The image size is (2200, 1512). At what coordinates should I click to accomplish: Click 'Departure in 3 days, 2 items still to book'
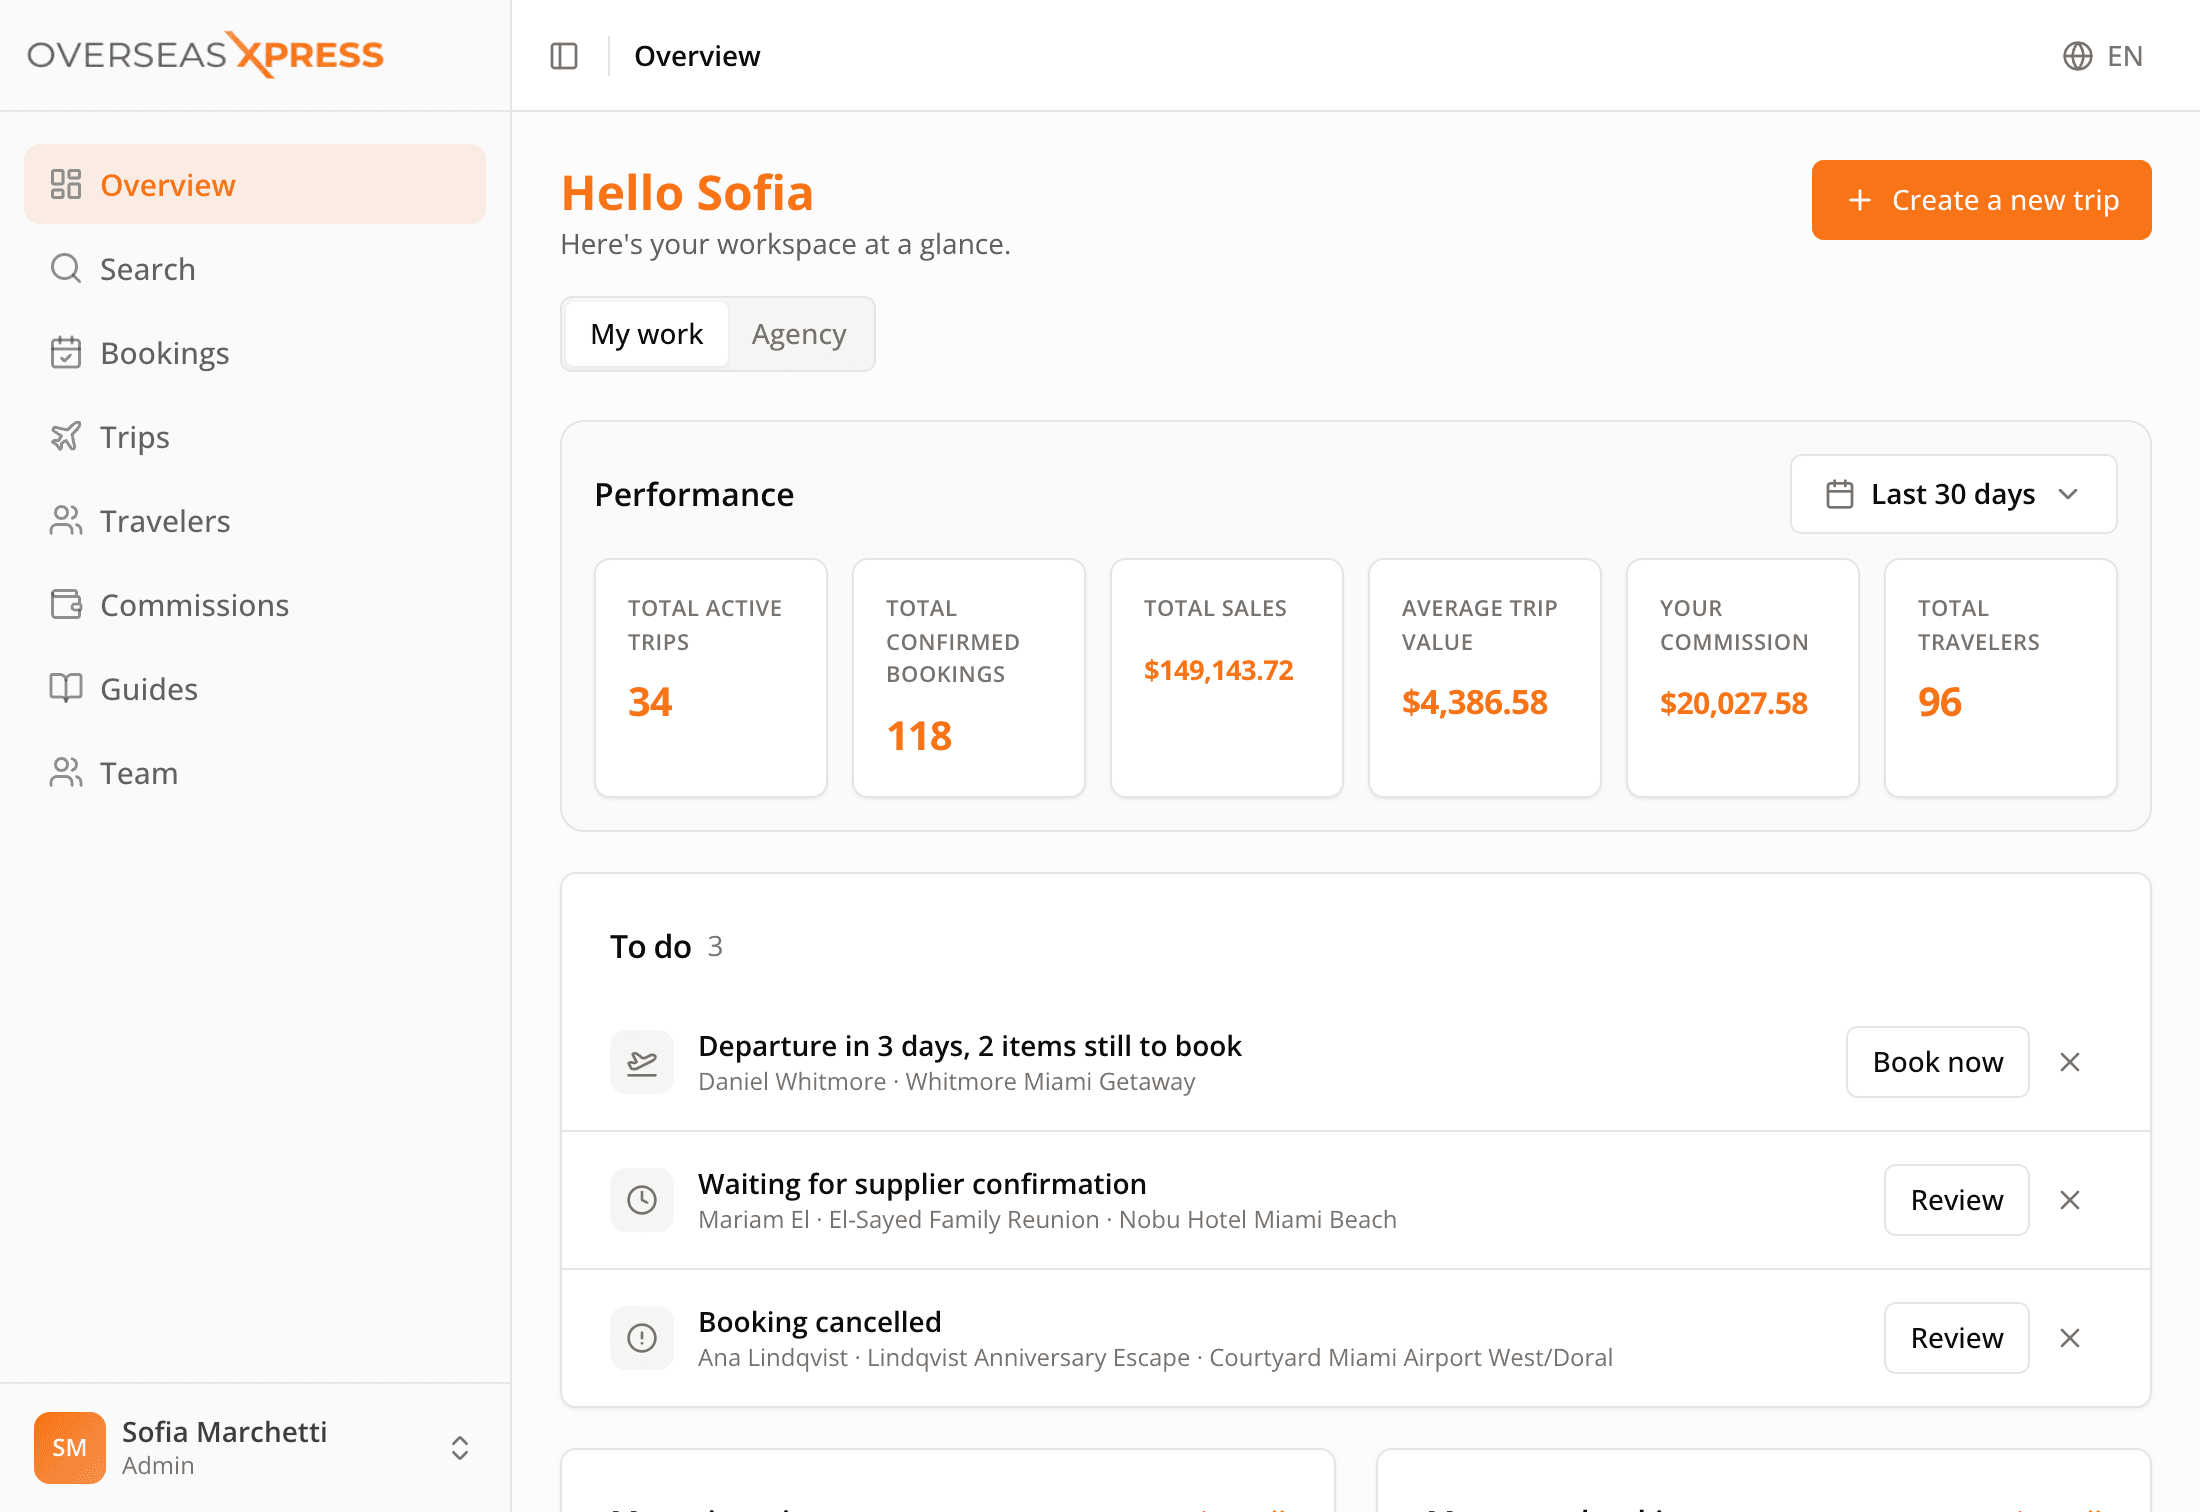[x=969, y=1046]
